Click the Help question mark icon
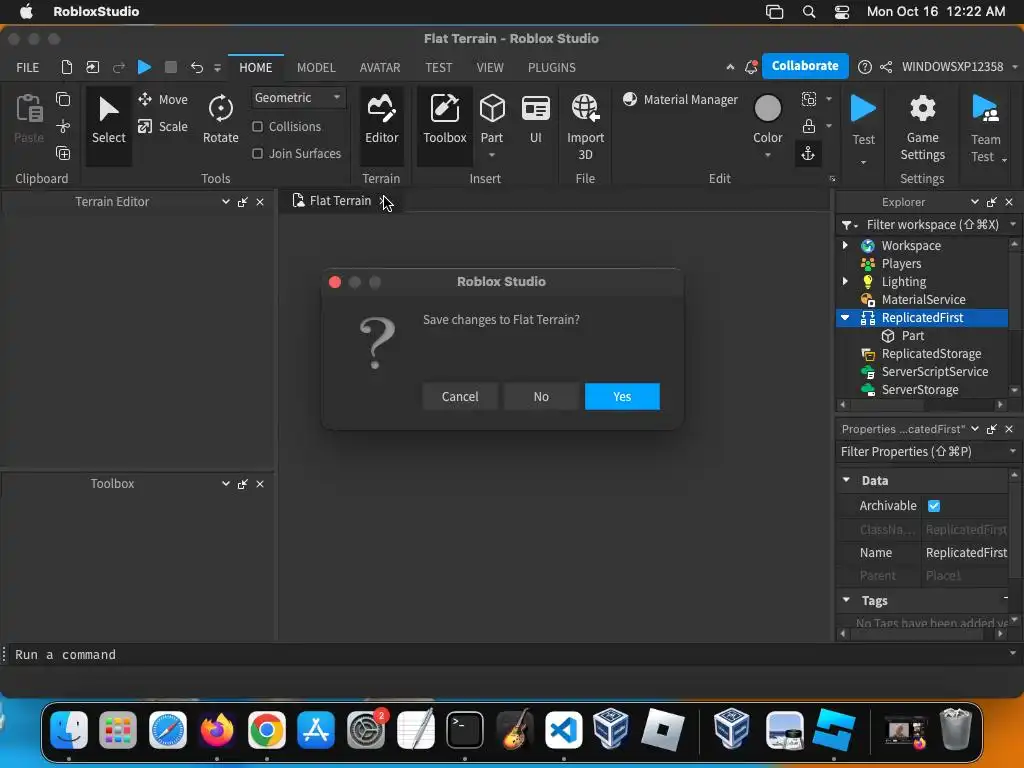Image resolution: width=1024 pixels, height=768 pixels. tap(865, 67)
